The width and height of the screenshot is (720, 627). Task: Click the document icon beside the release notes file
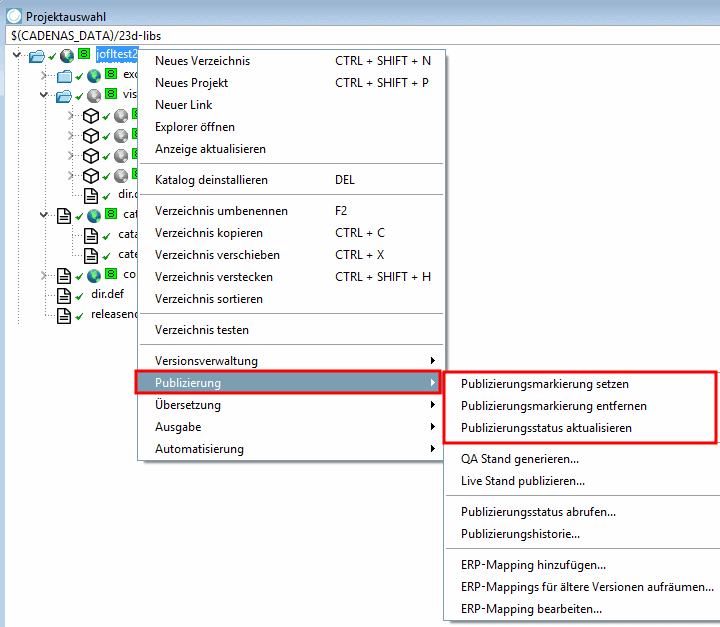(64, 316)
